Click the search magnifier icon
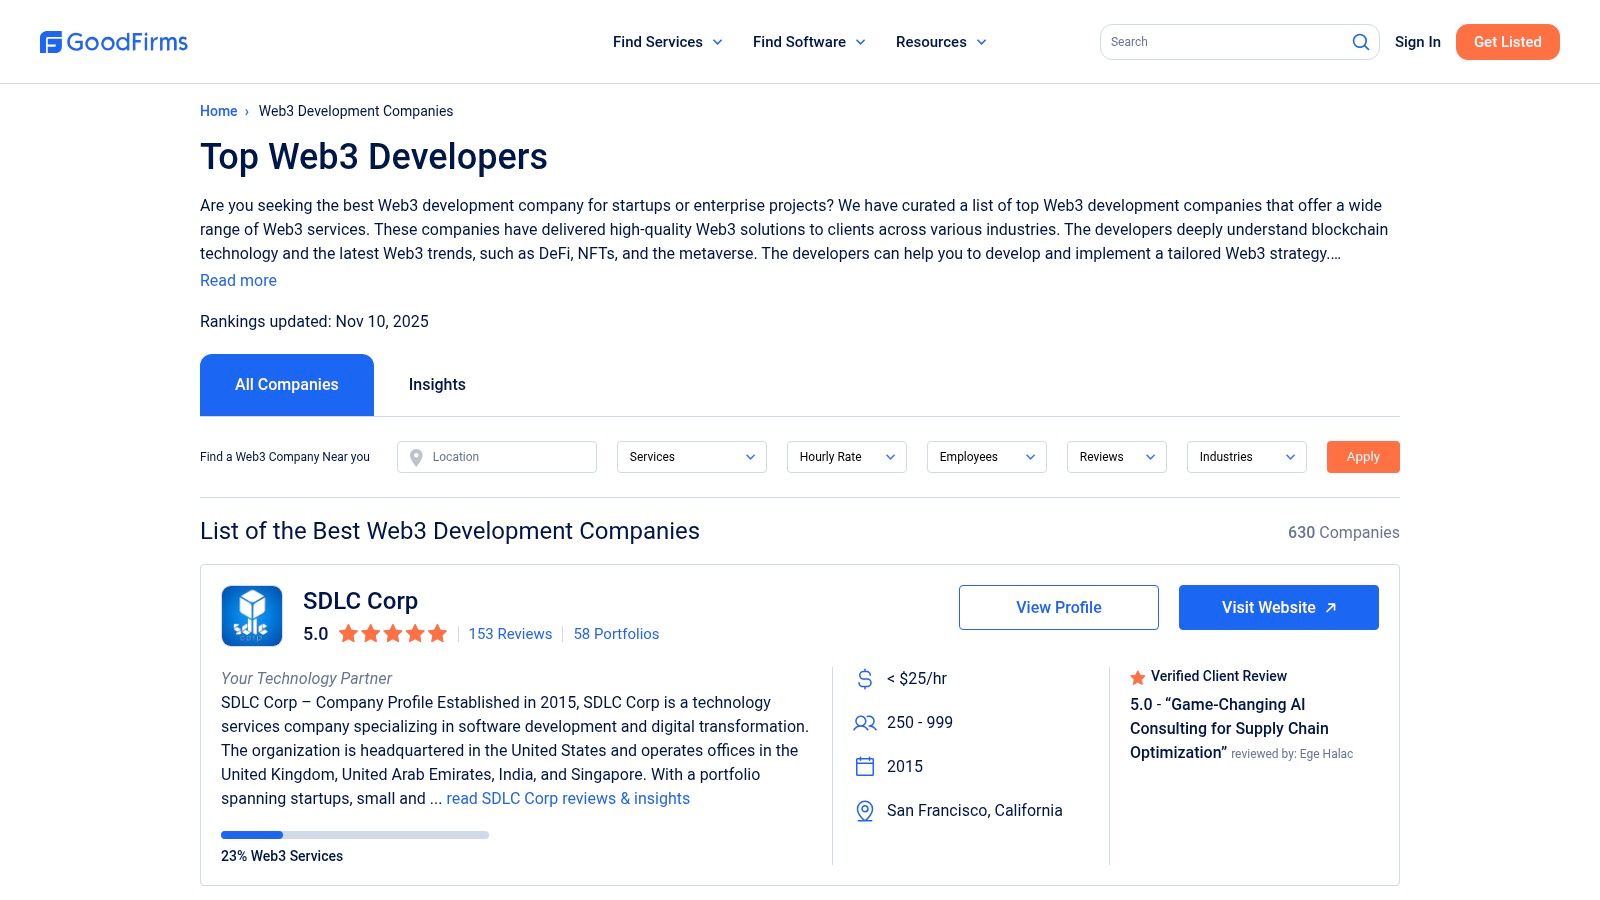This screenshot has height=900, width=1600. click(1360, 42)
